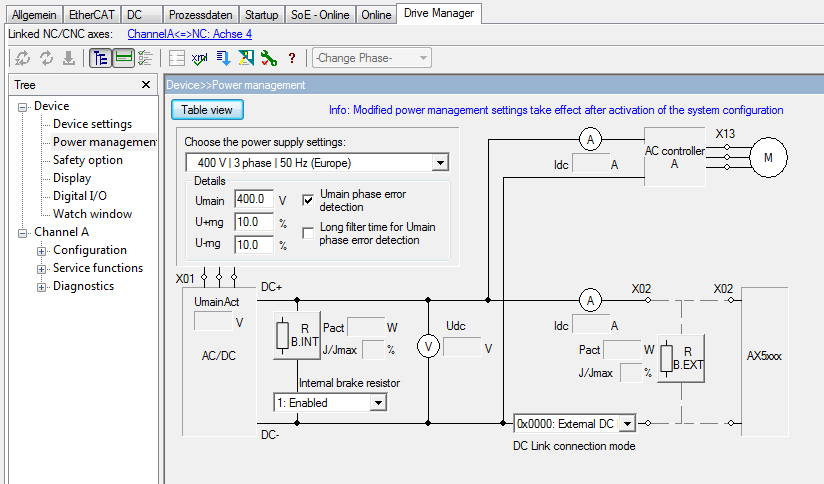Click the motor M symbol
Image resolution: width=824 pixels, height=484 pixels.
(x=768, y=158)
